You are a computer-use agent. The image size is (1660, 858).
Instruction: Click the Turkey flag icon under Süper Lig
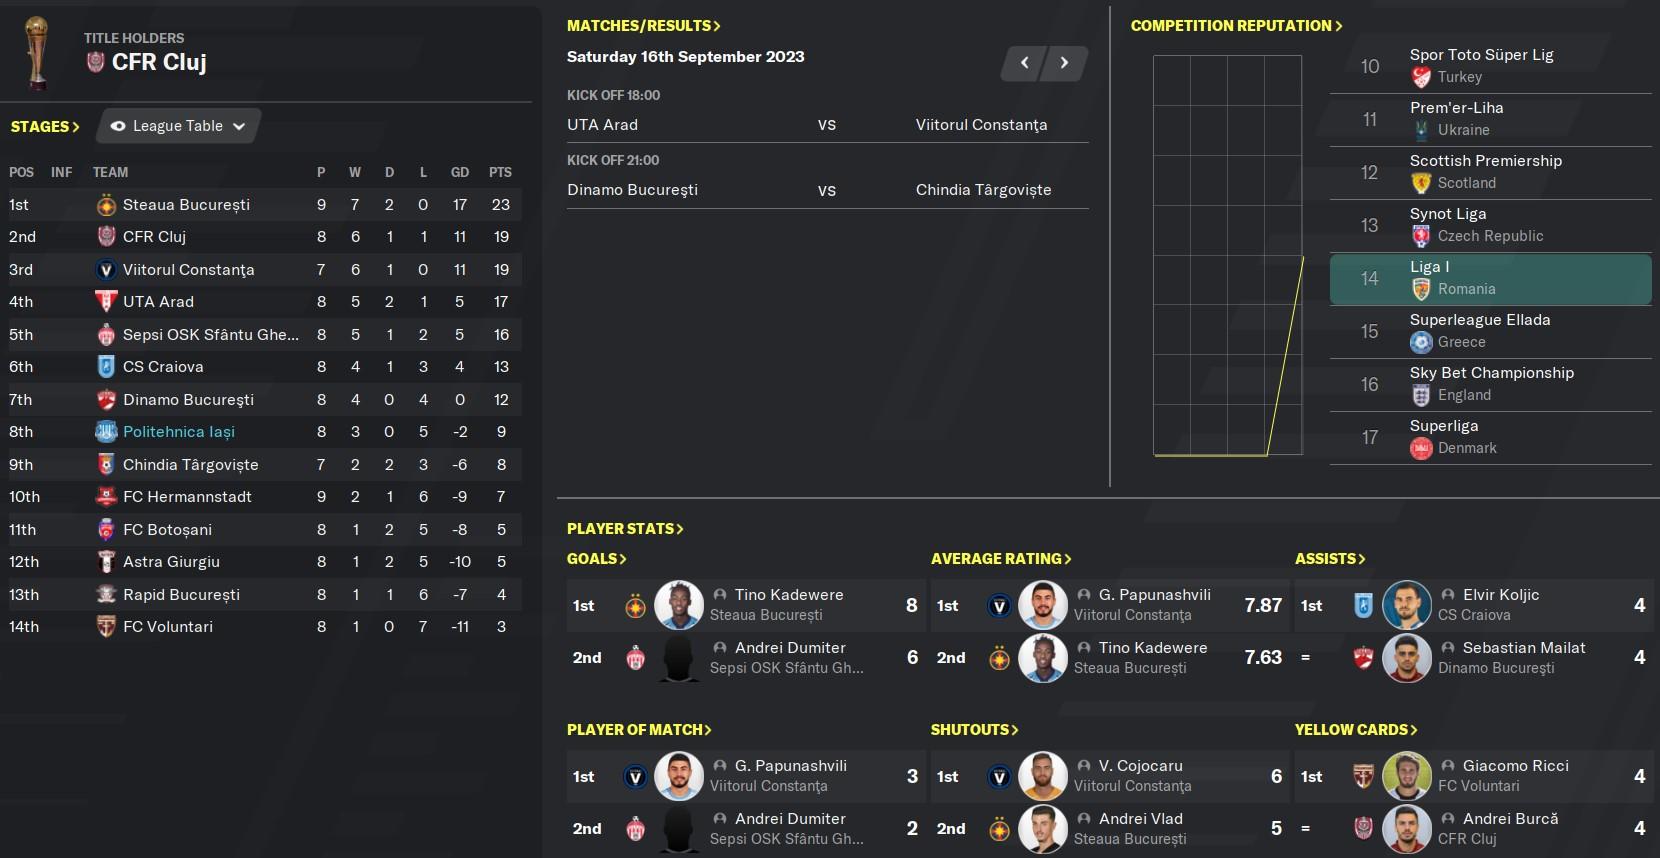point(1421,77)
